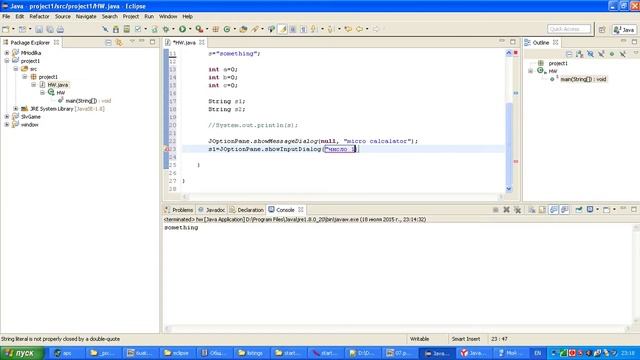Click the Save toolbar icon
Image resolution: width=640 pixels, height=360 pixels.
coord(39,29)
